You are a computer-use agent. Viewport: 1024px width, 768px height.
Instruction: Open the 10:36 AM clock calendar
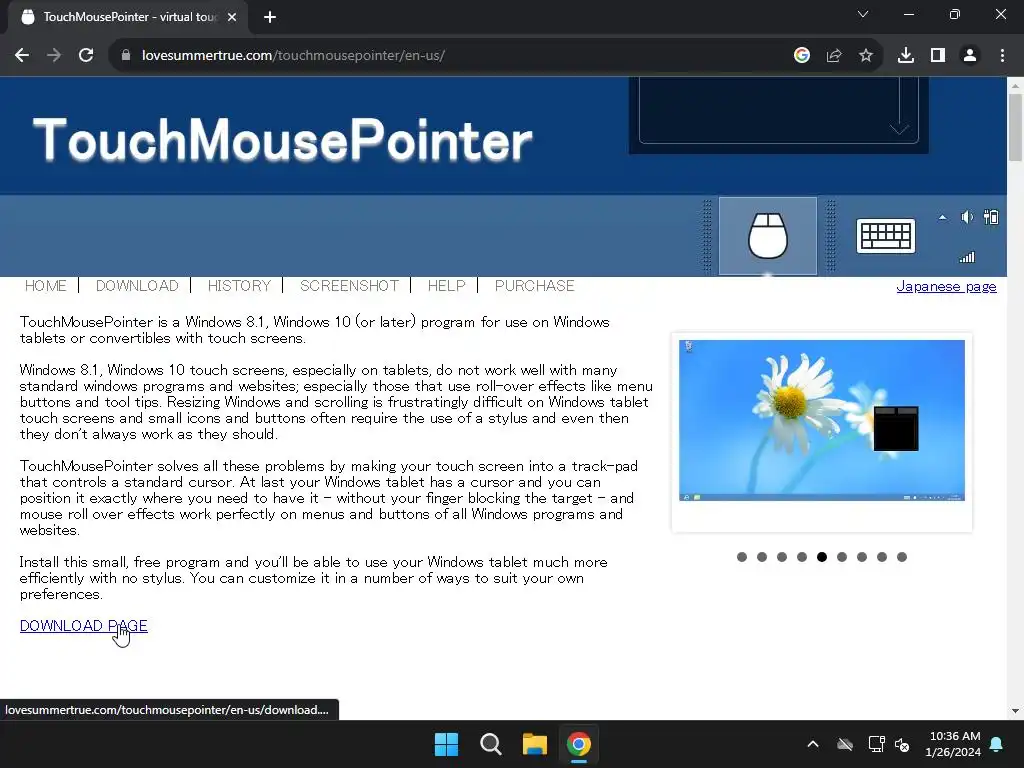(x=953, y=744)
